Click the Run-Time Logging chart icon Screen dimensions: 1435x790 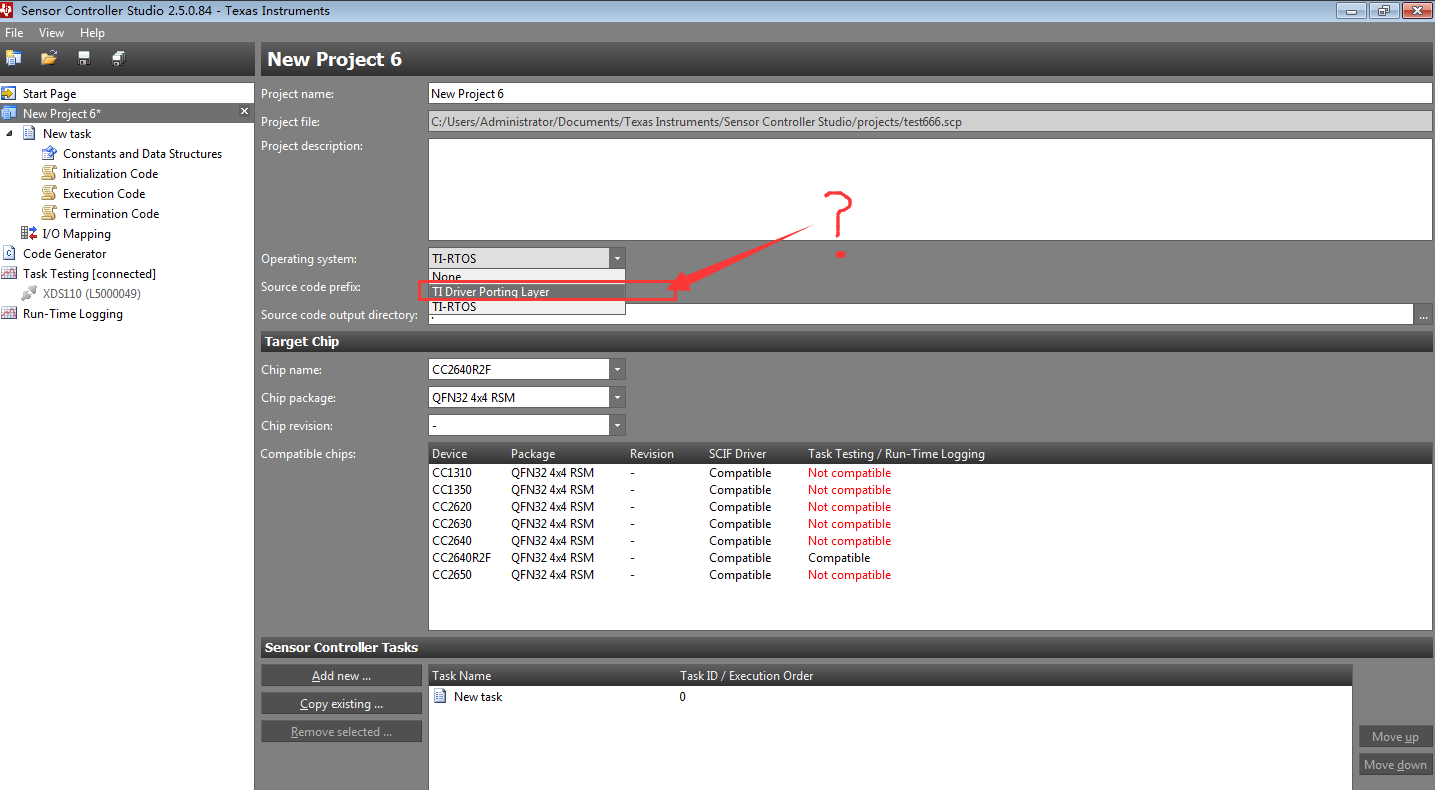pyautogui.click(x=10, y=313)
